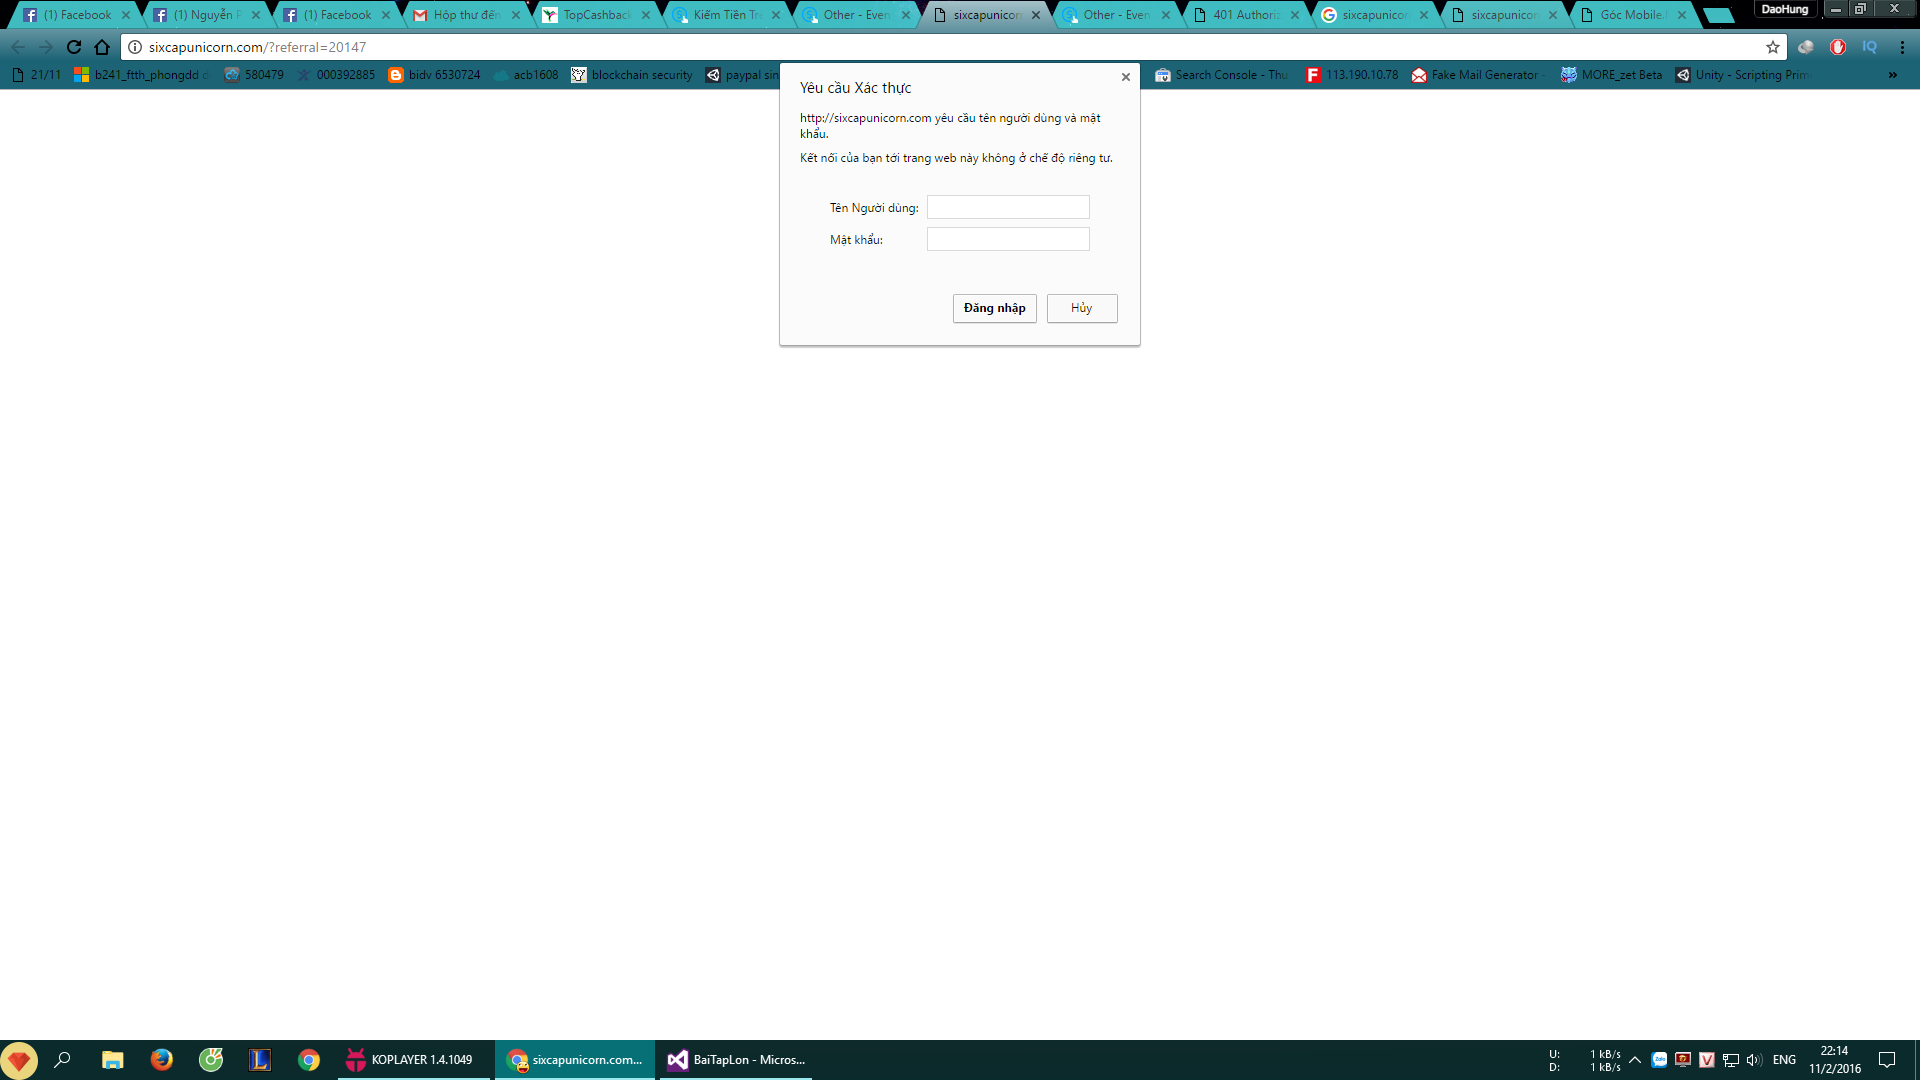Reload the current page

74,47
